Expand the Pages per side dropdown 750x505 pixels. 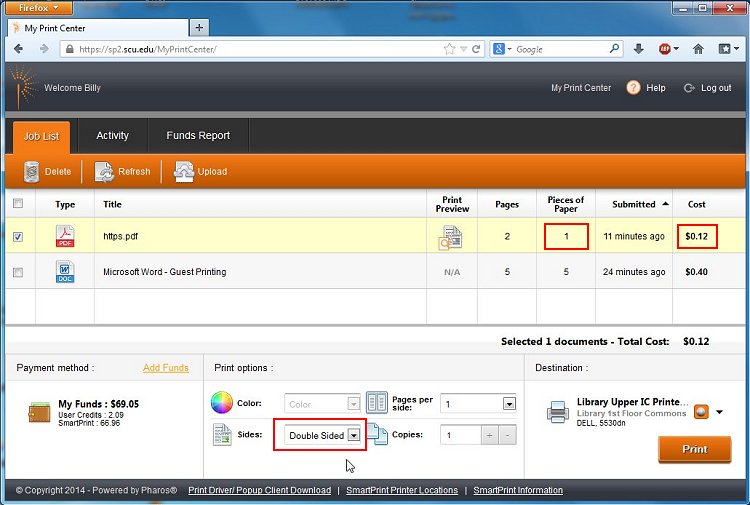(x=509, y=404)
